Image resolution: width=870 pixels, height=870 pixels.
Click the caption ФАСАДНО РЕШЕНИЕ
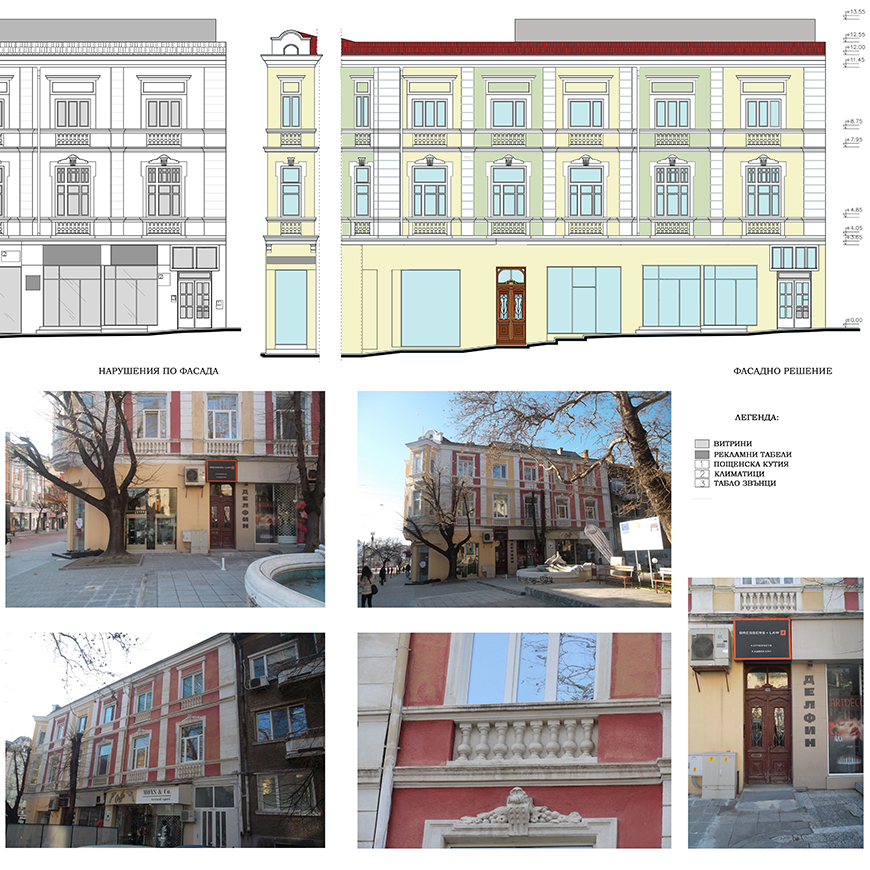[783, 371]
